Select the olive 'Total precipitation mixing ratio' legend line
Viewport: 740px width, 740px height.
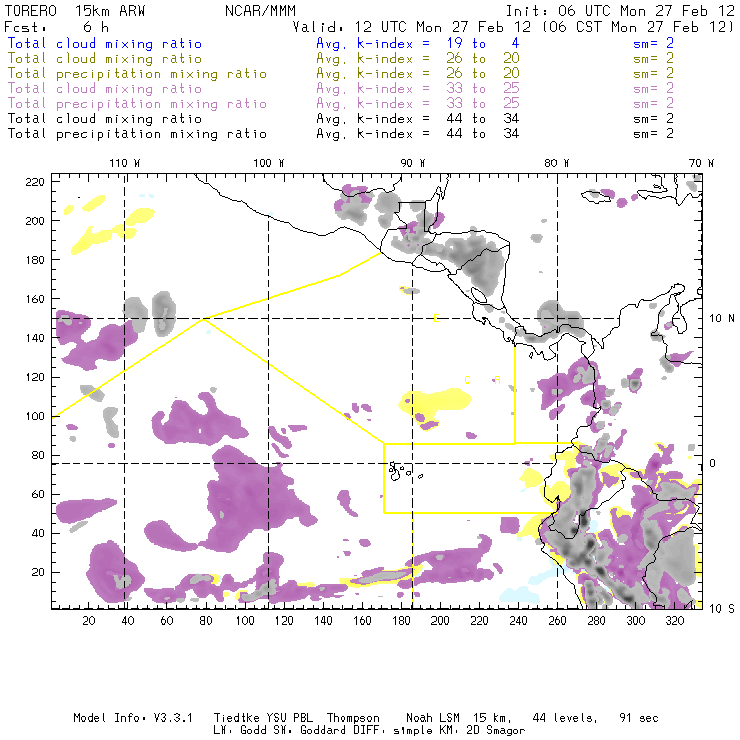coord(137,74)
